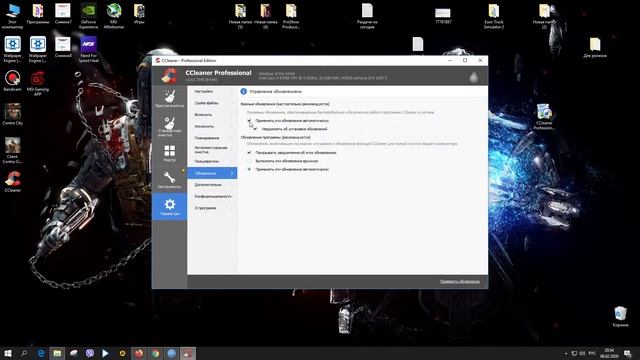Open the ProShow Producer folder on the desktop
This screenshot has width=640, height=360.
(x=291, y=16)
